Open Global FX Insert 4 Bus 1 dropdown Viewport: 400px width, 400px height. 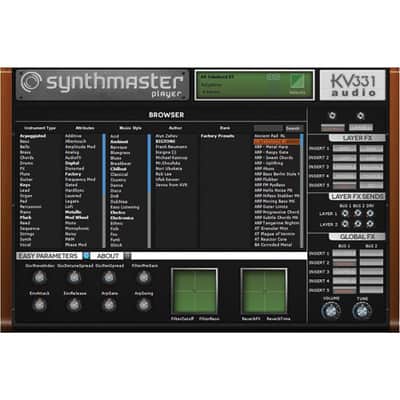tap(344, 281)
